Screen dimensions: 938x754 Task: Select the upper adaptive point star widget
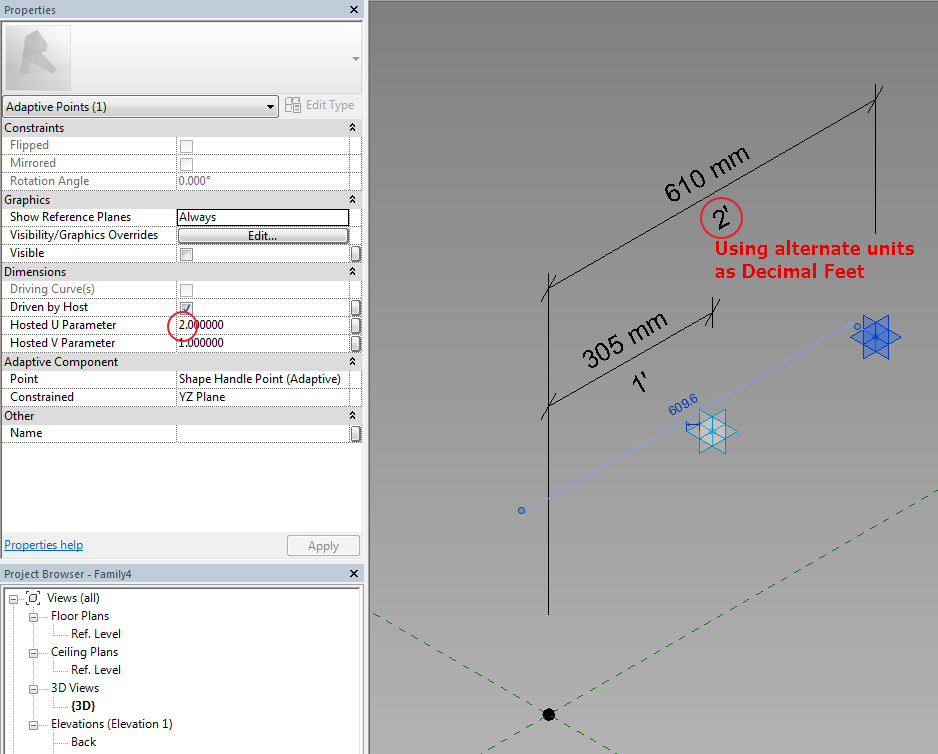coord(875,336)
